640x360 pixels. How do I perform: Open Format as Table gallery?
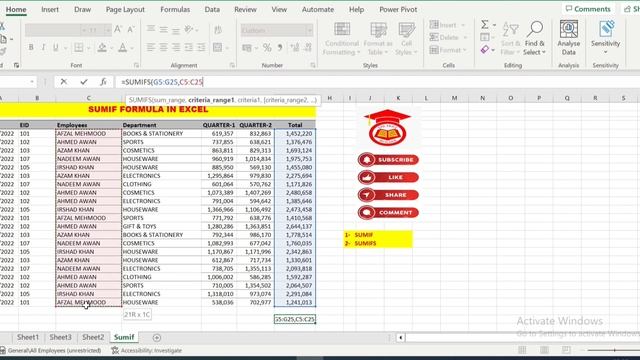[378, 39]
